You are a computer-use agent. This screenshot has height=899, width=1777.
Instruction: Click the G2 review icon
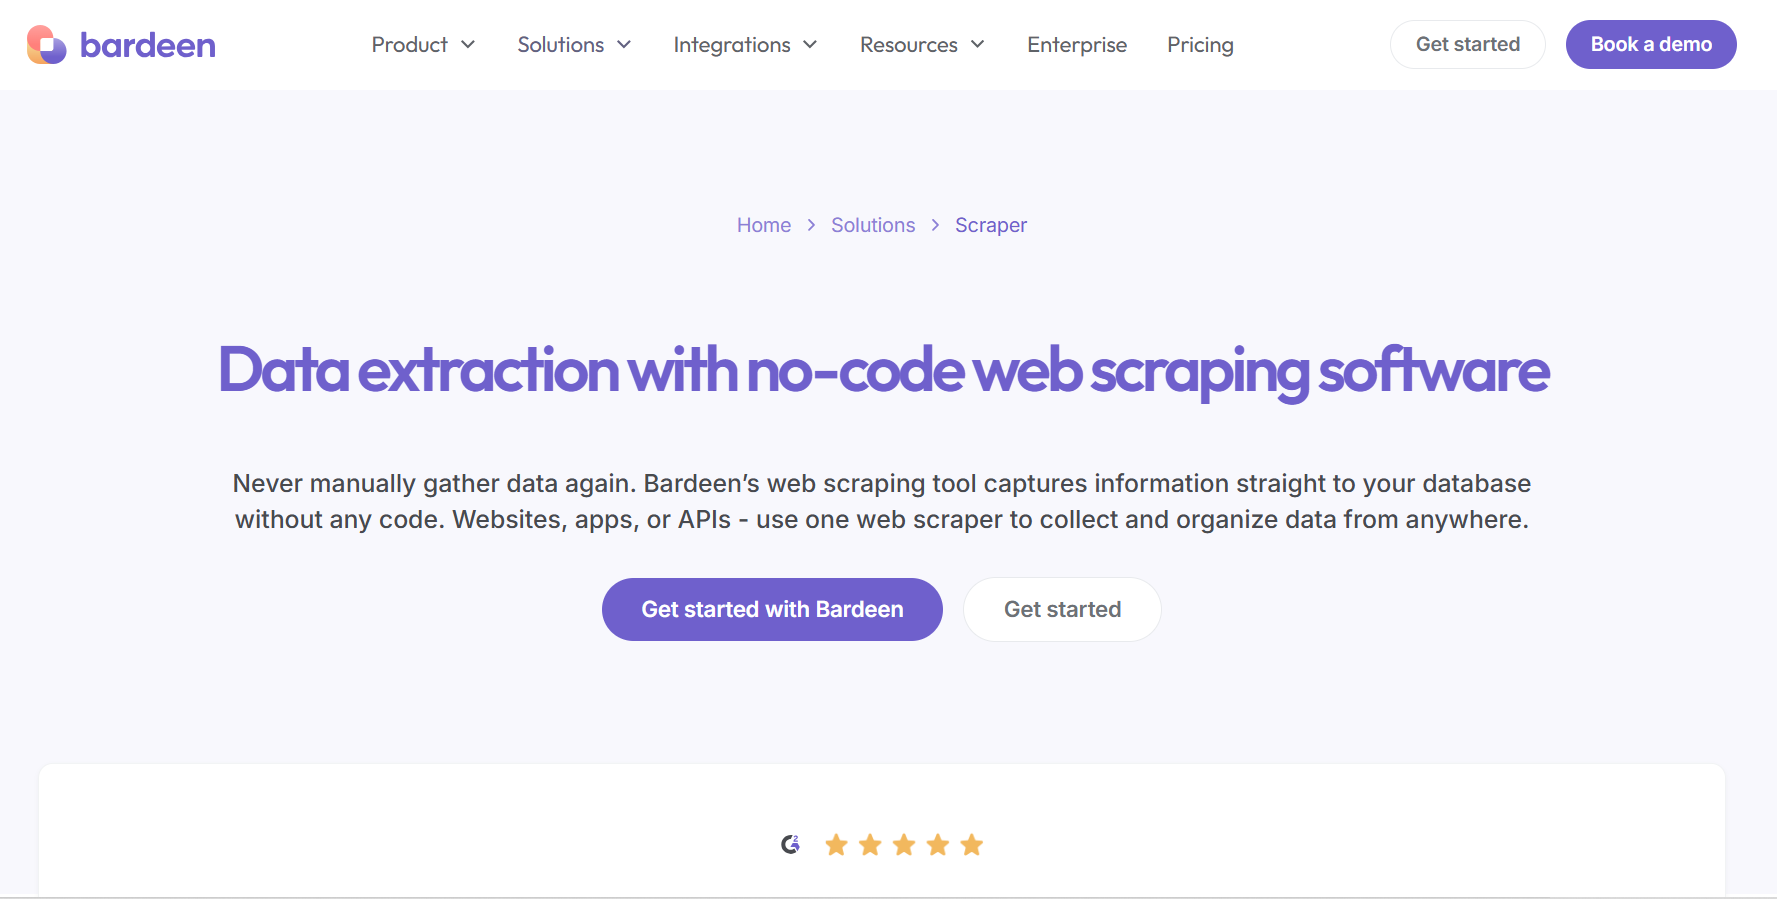(x=791, y=844)
